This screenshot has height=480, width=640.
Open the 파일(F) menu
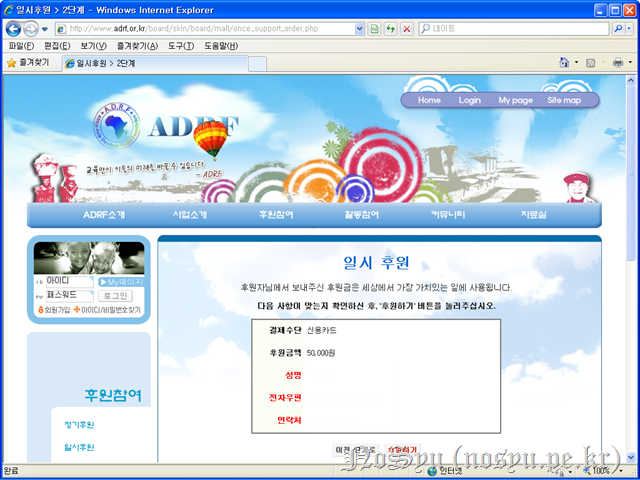point(20,46)
